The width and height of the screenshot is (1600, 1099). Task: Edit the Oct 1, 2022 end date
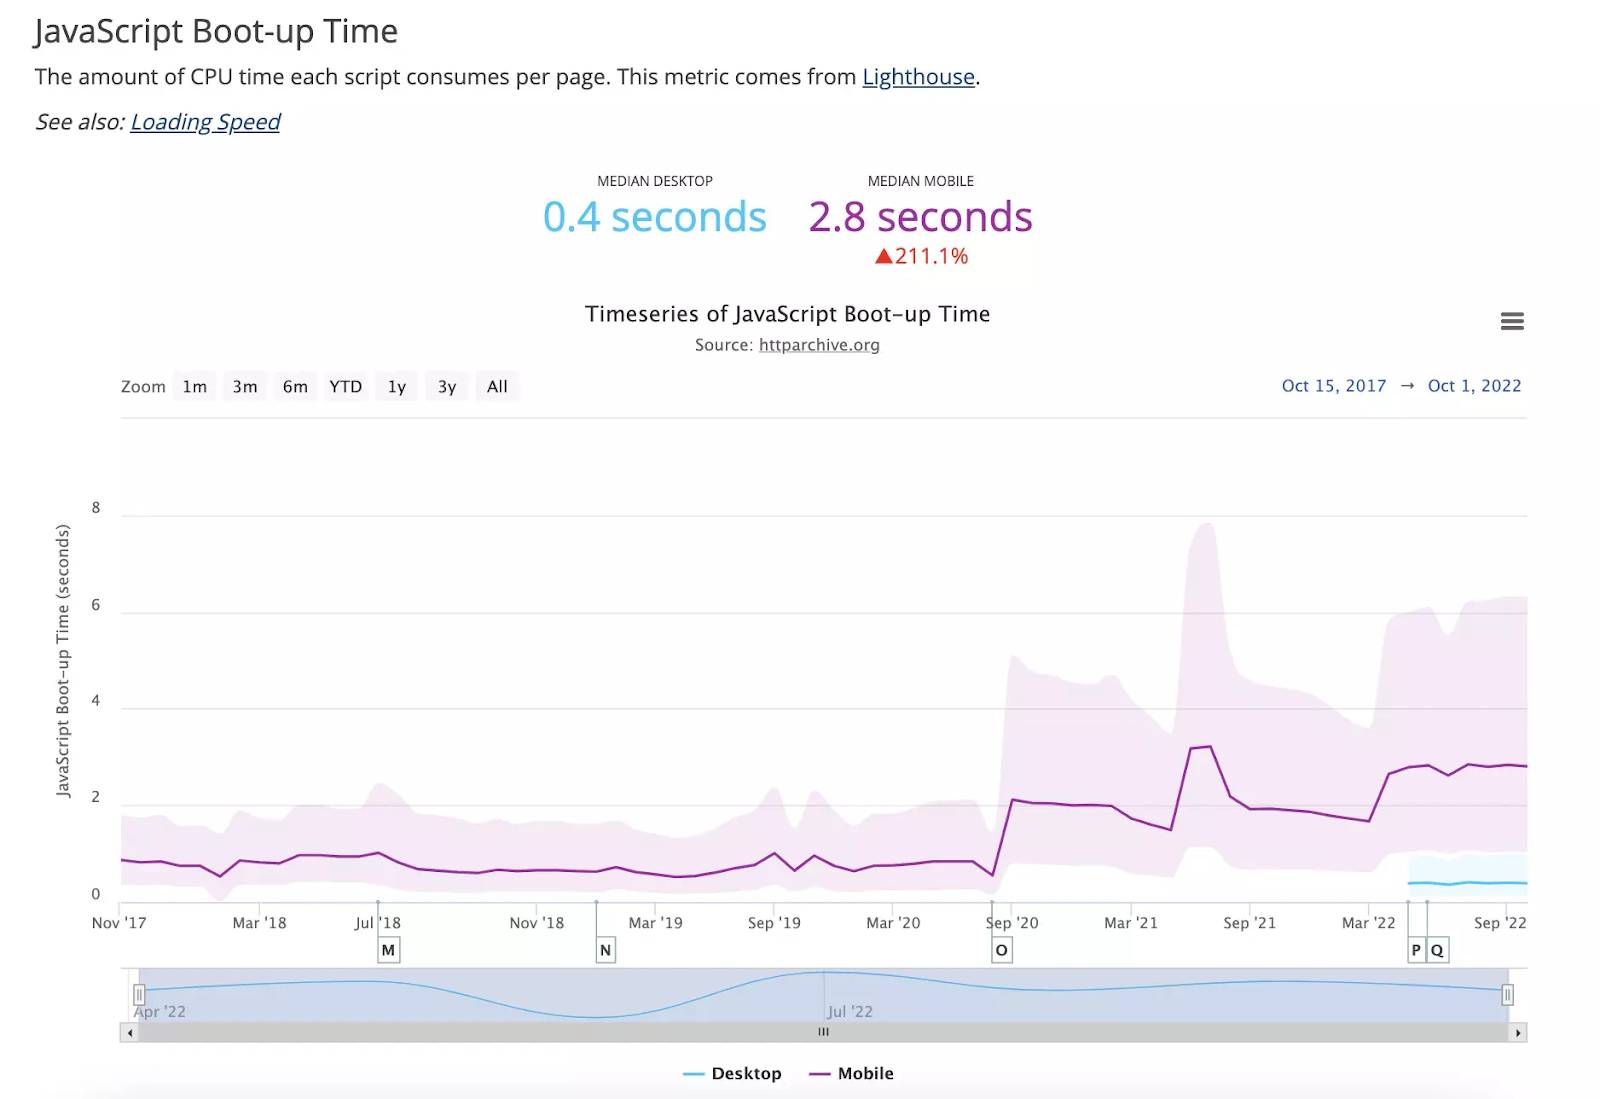point(1474,386)
